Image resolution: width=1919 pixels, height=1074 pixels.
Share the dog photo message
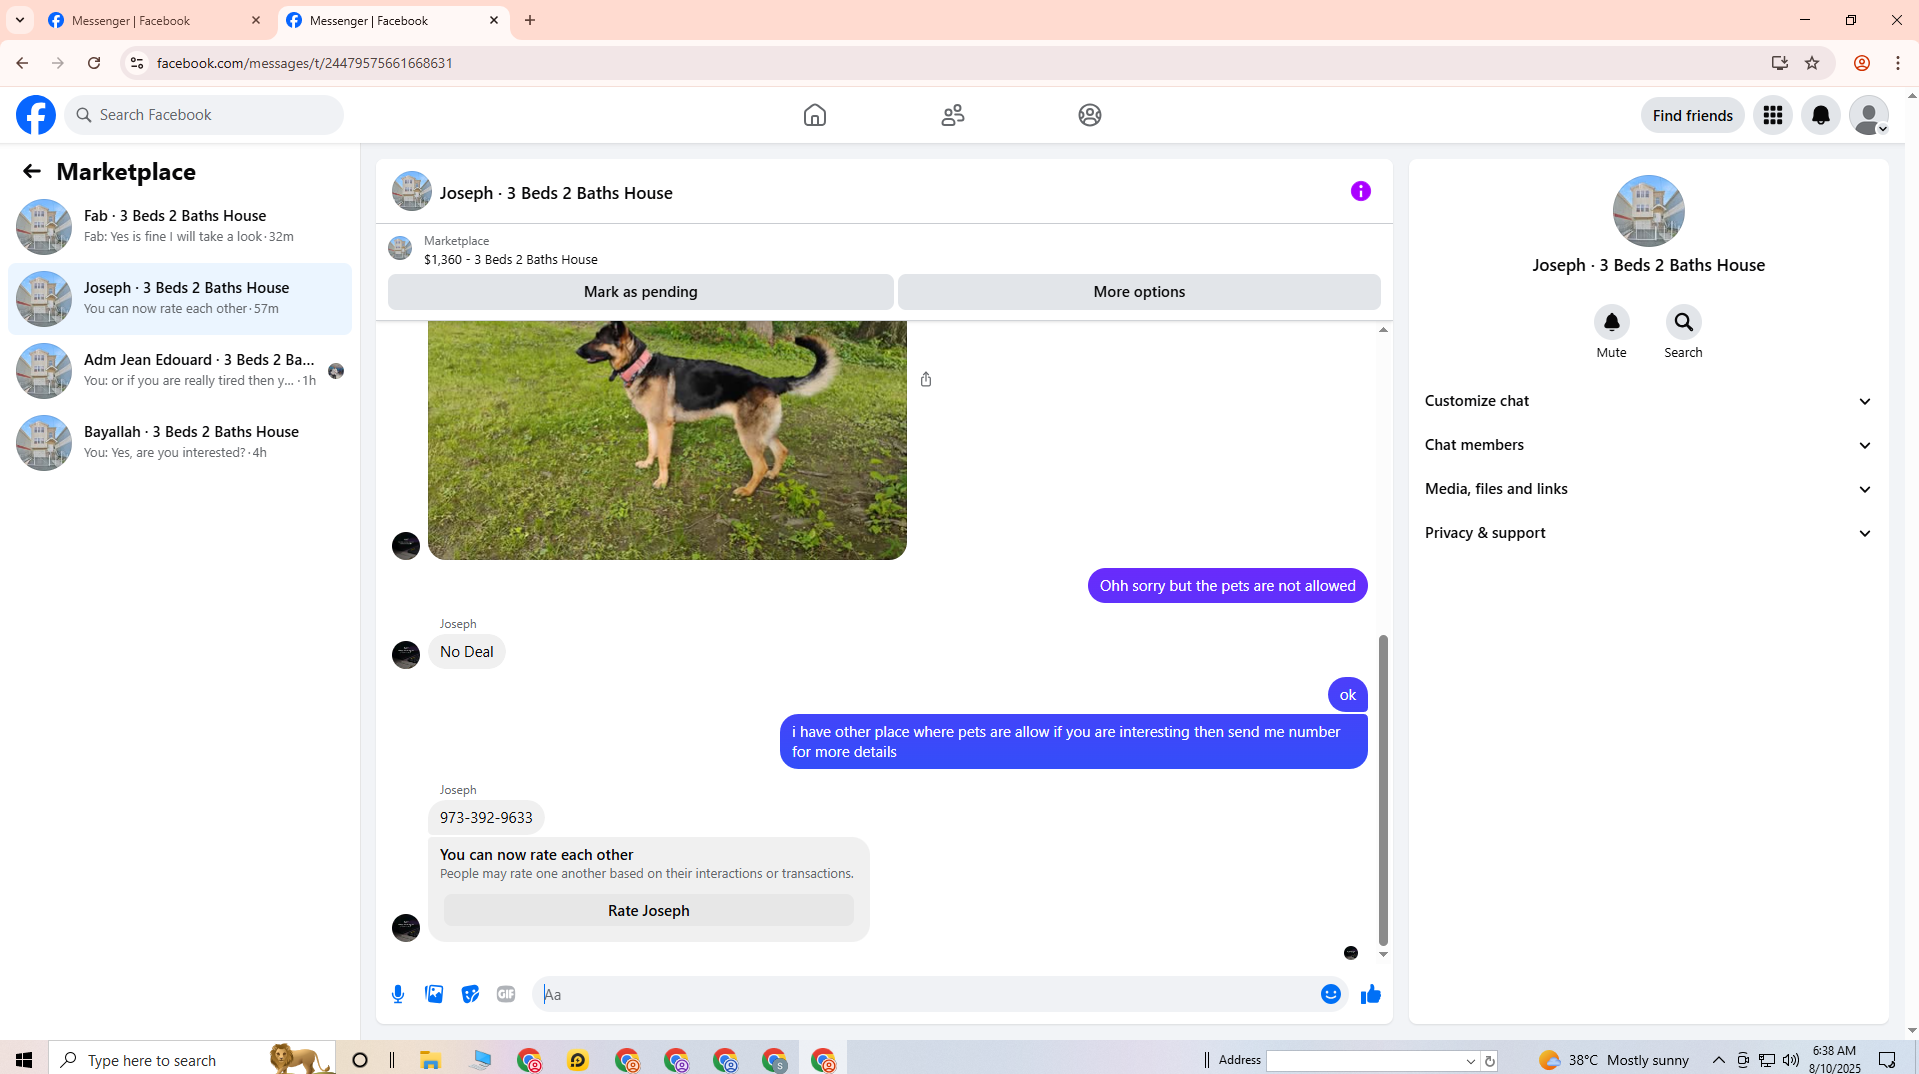pos(926,379)
